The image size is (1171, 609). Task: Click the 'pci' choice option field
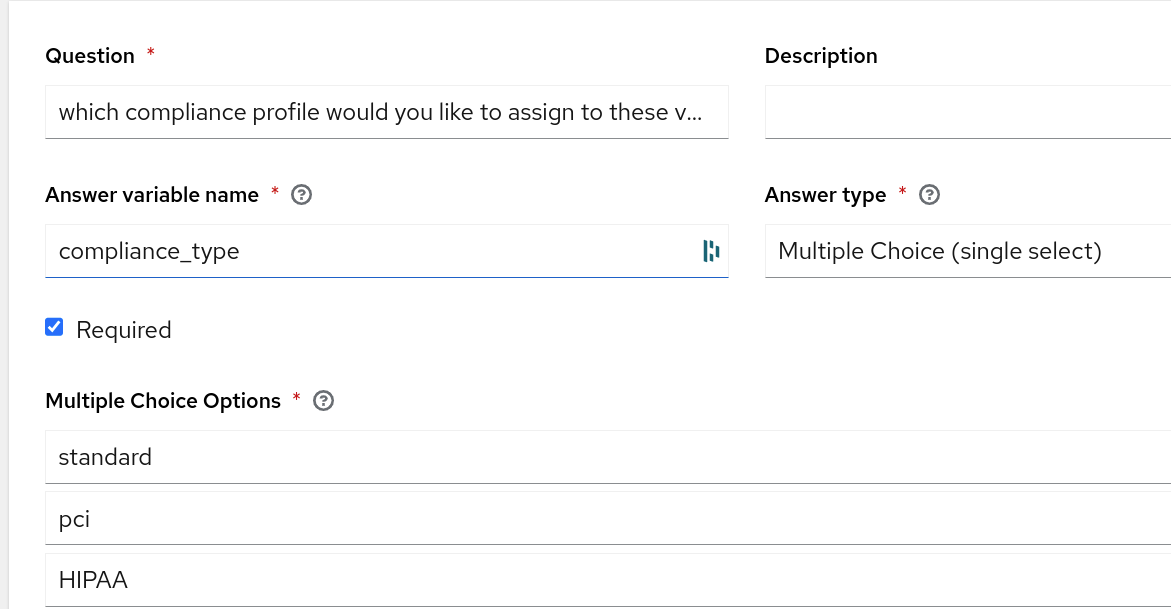600,519
